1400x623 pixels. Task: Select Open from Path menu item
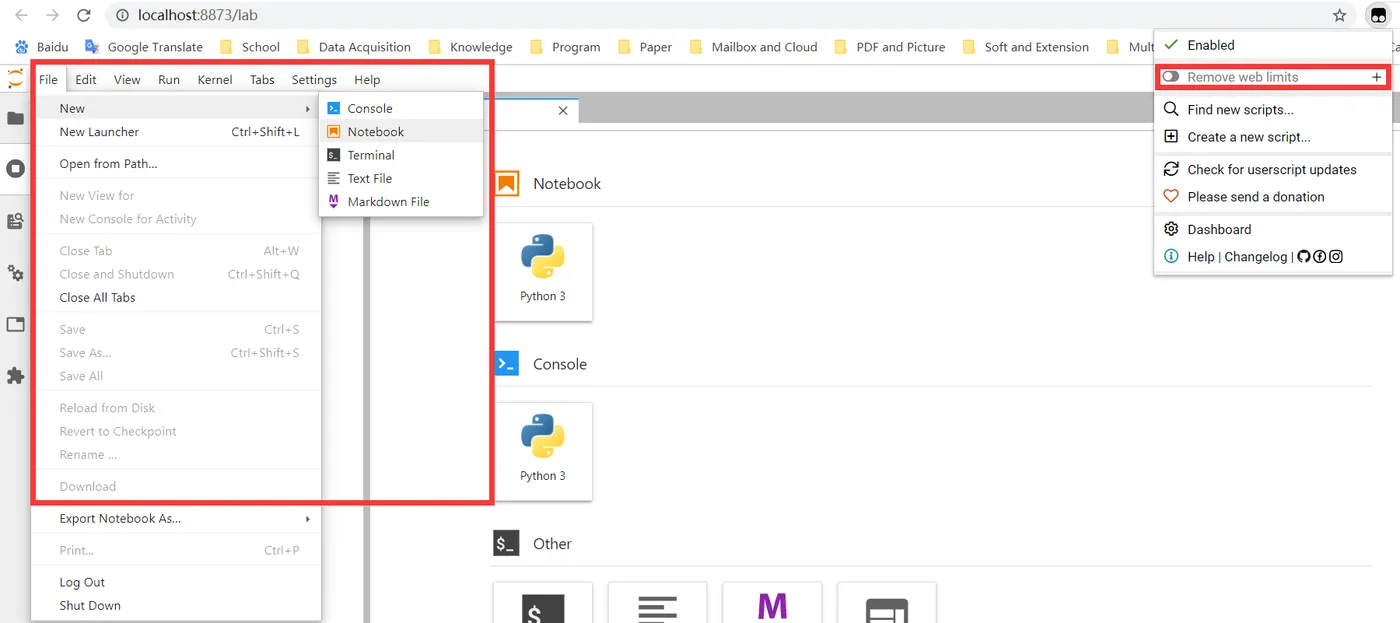pos(176,164)
